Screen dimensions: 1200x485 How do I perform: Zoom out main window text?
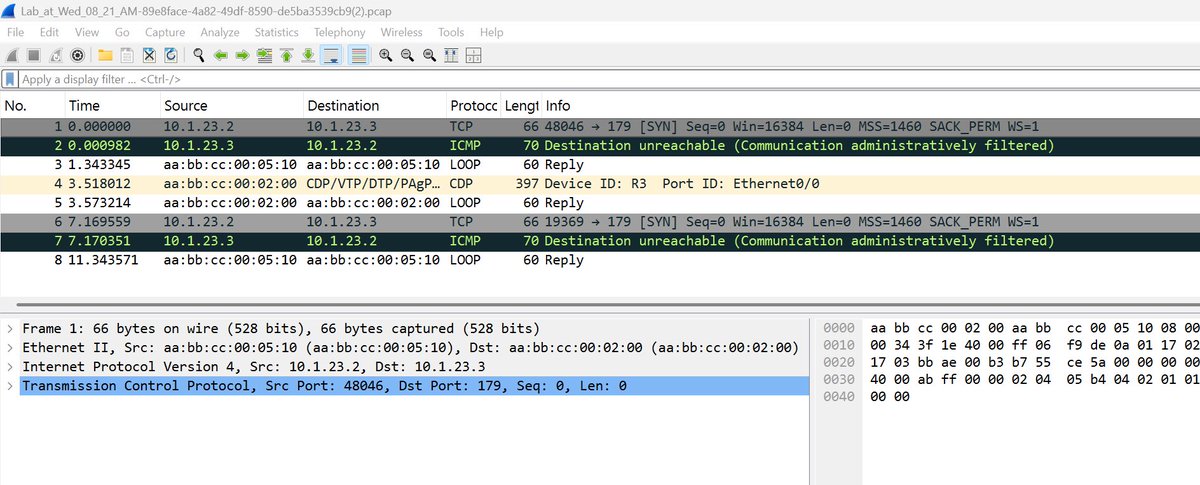407,54
